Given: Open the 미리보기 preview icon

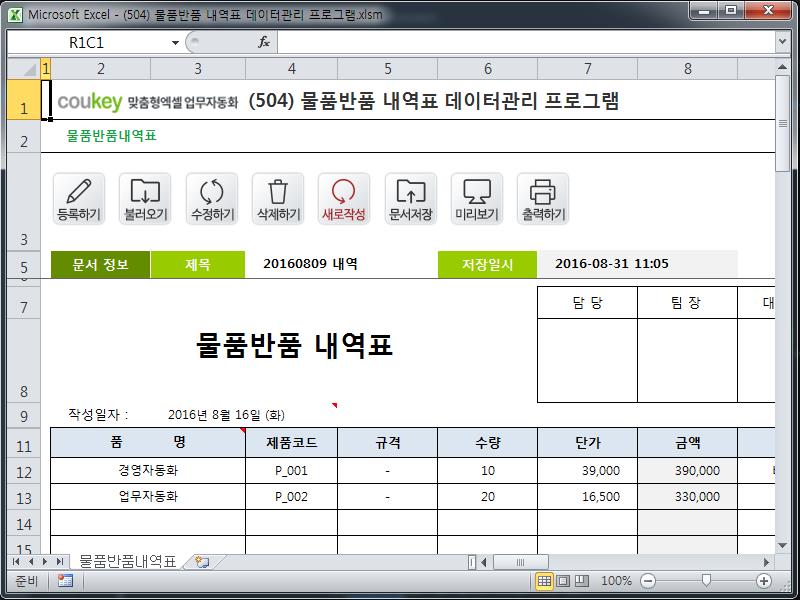Looking at the screenshot, I should tap(477, 199).
